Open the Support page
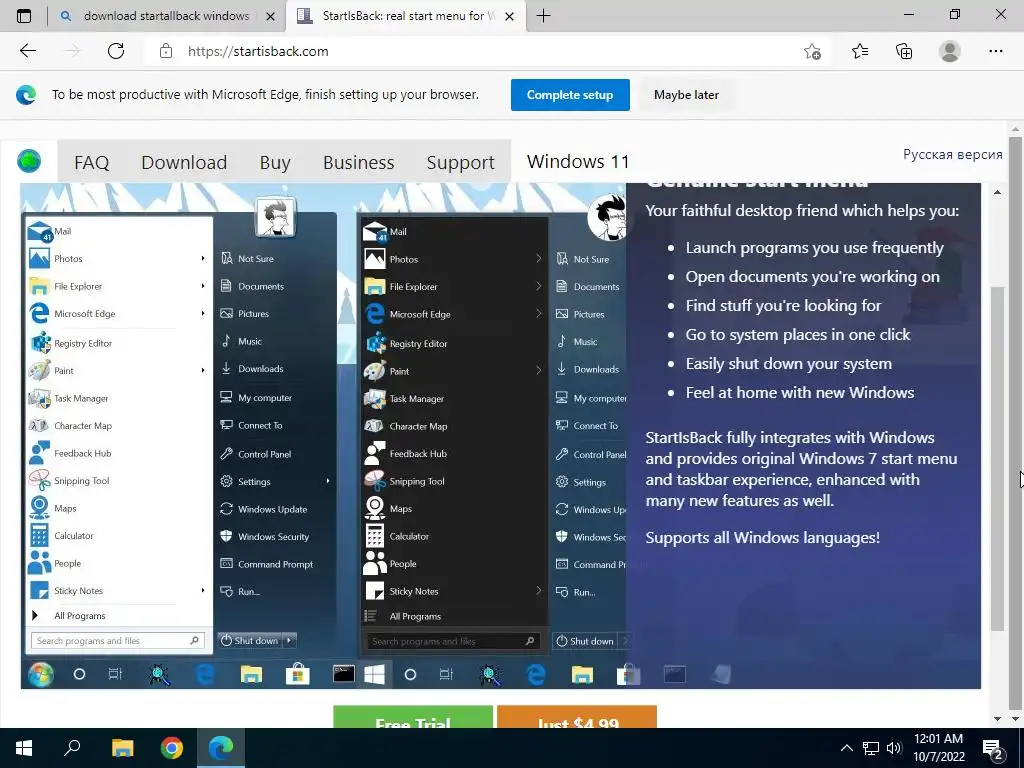Image resolution: width=1024 pixels, height=768 pixels. (x=460, y=162)
